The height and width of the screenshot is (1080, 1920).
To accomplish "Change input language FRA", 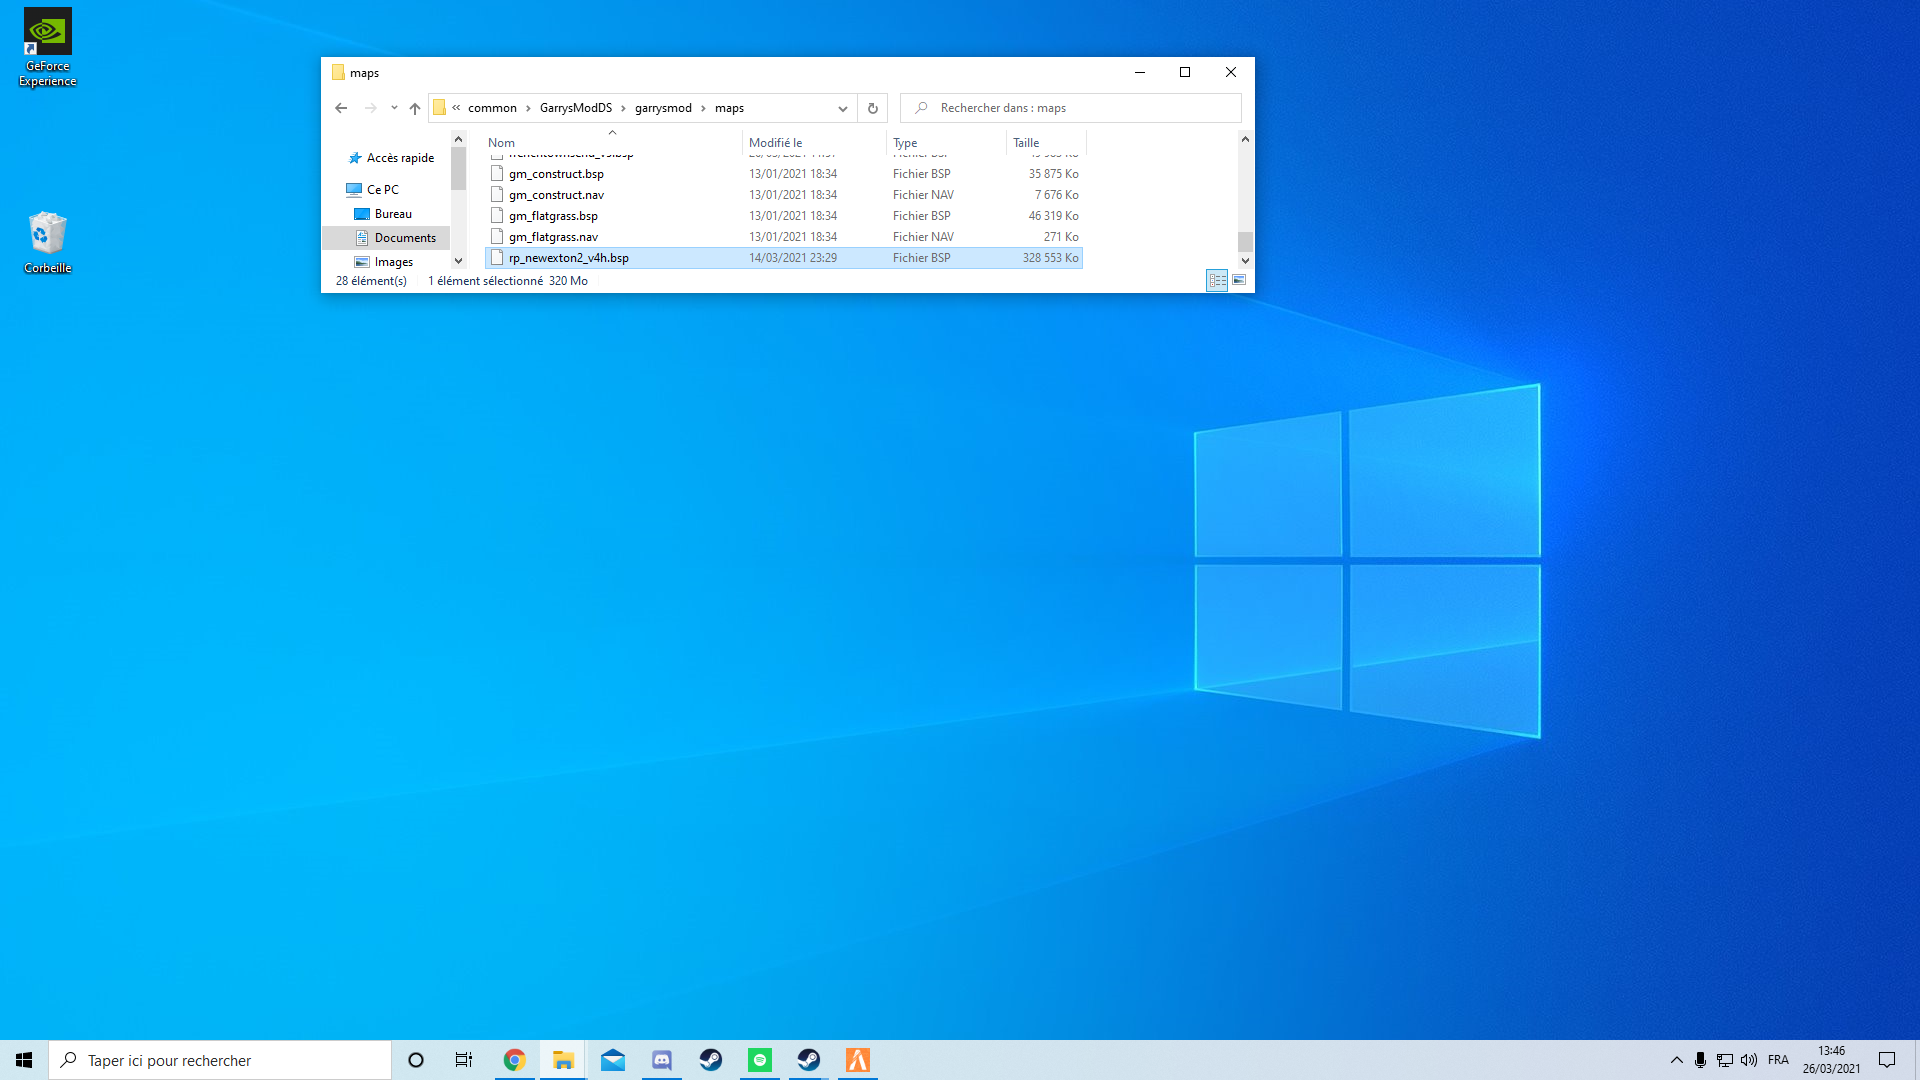I will pos(1778,1060).
